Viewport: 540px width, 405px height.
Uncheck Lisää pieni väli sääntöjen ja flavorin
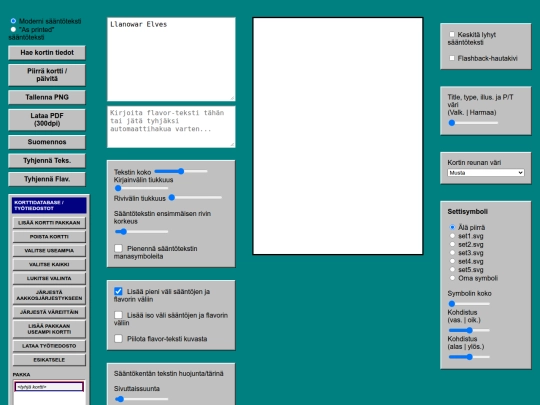point(118,291)
